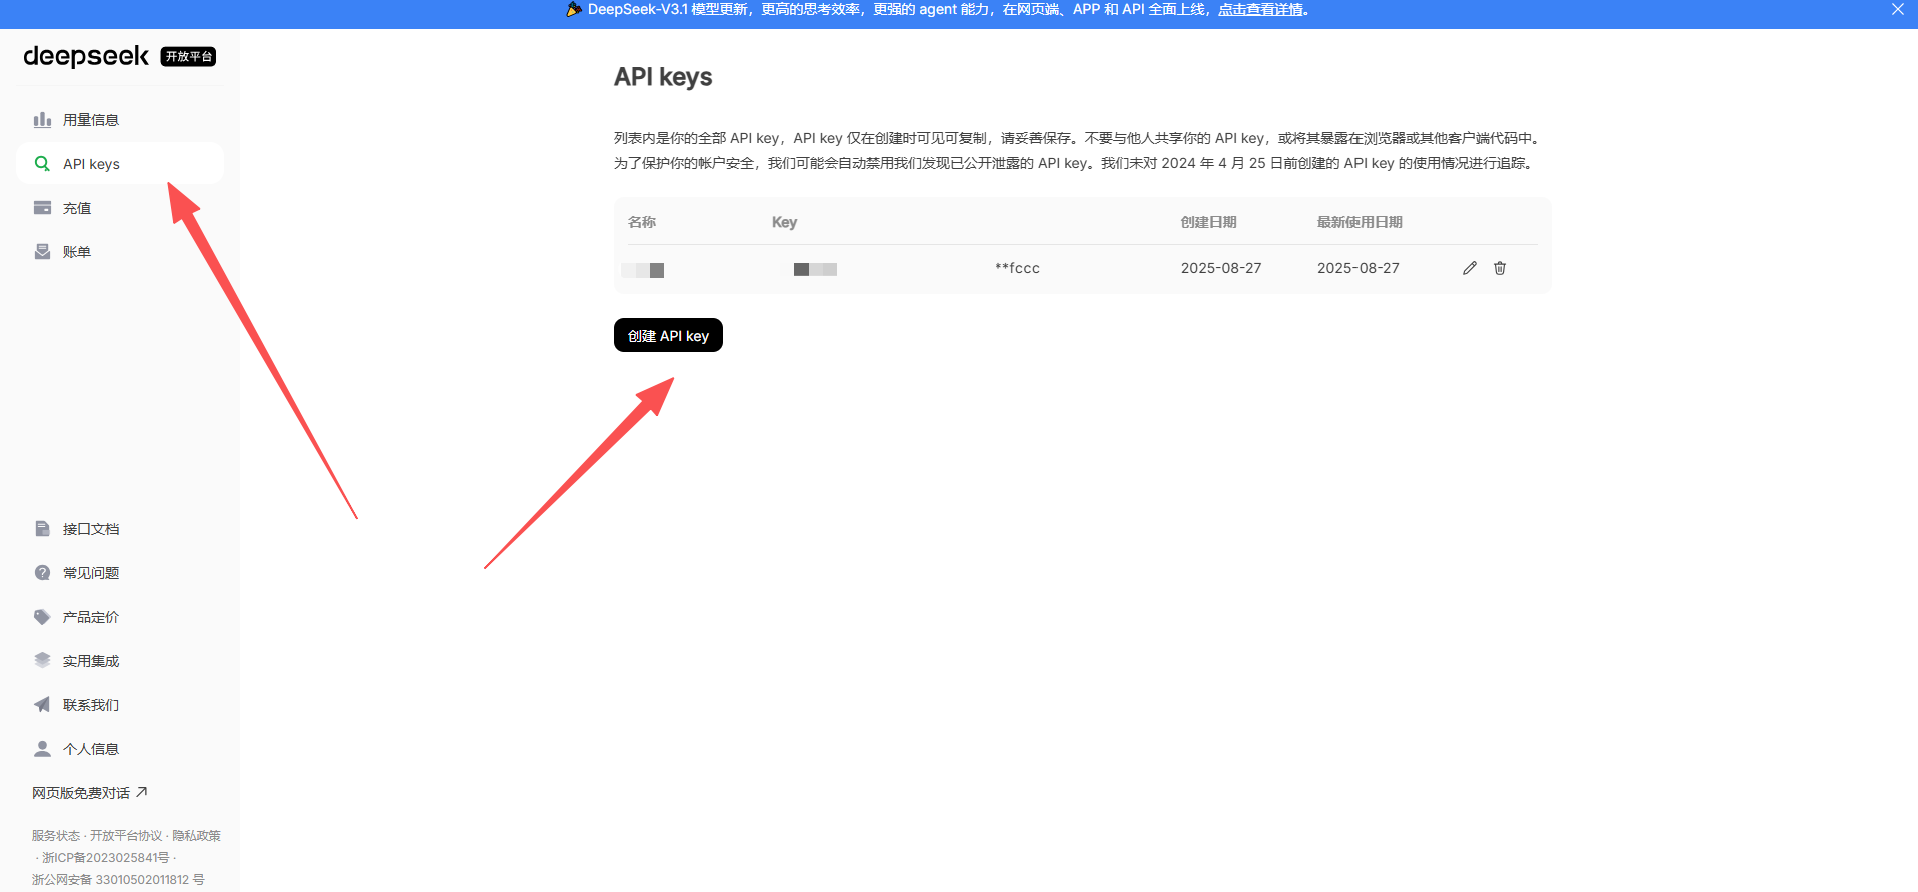Click the megaphone icon beside 联系我们
1918x892 pixels.
point(42,705)
